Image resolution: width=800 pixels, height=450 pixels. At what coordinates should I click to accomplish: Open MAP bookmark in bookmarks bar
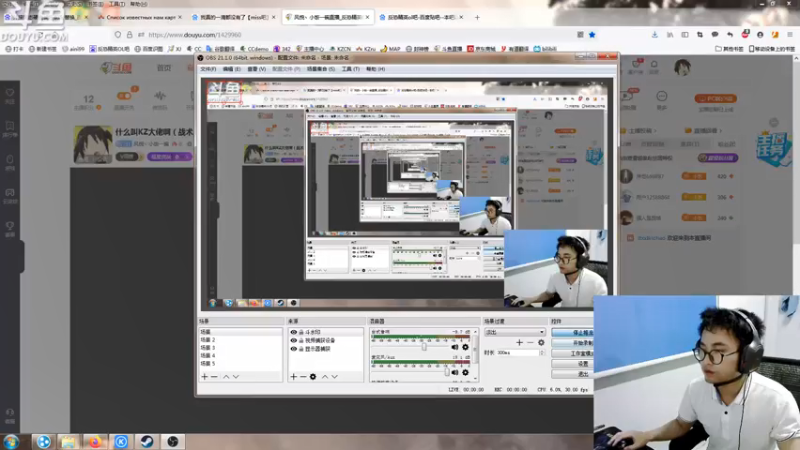click(x=390, y=49)
